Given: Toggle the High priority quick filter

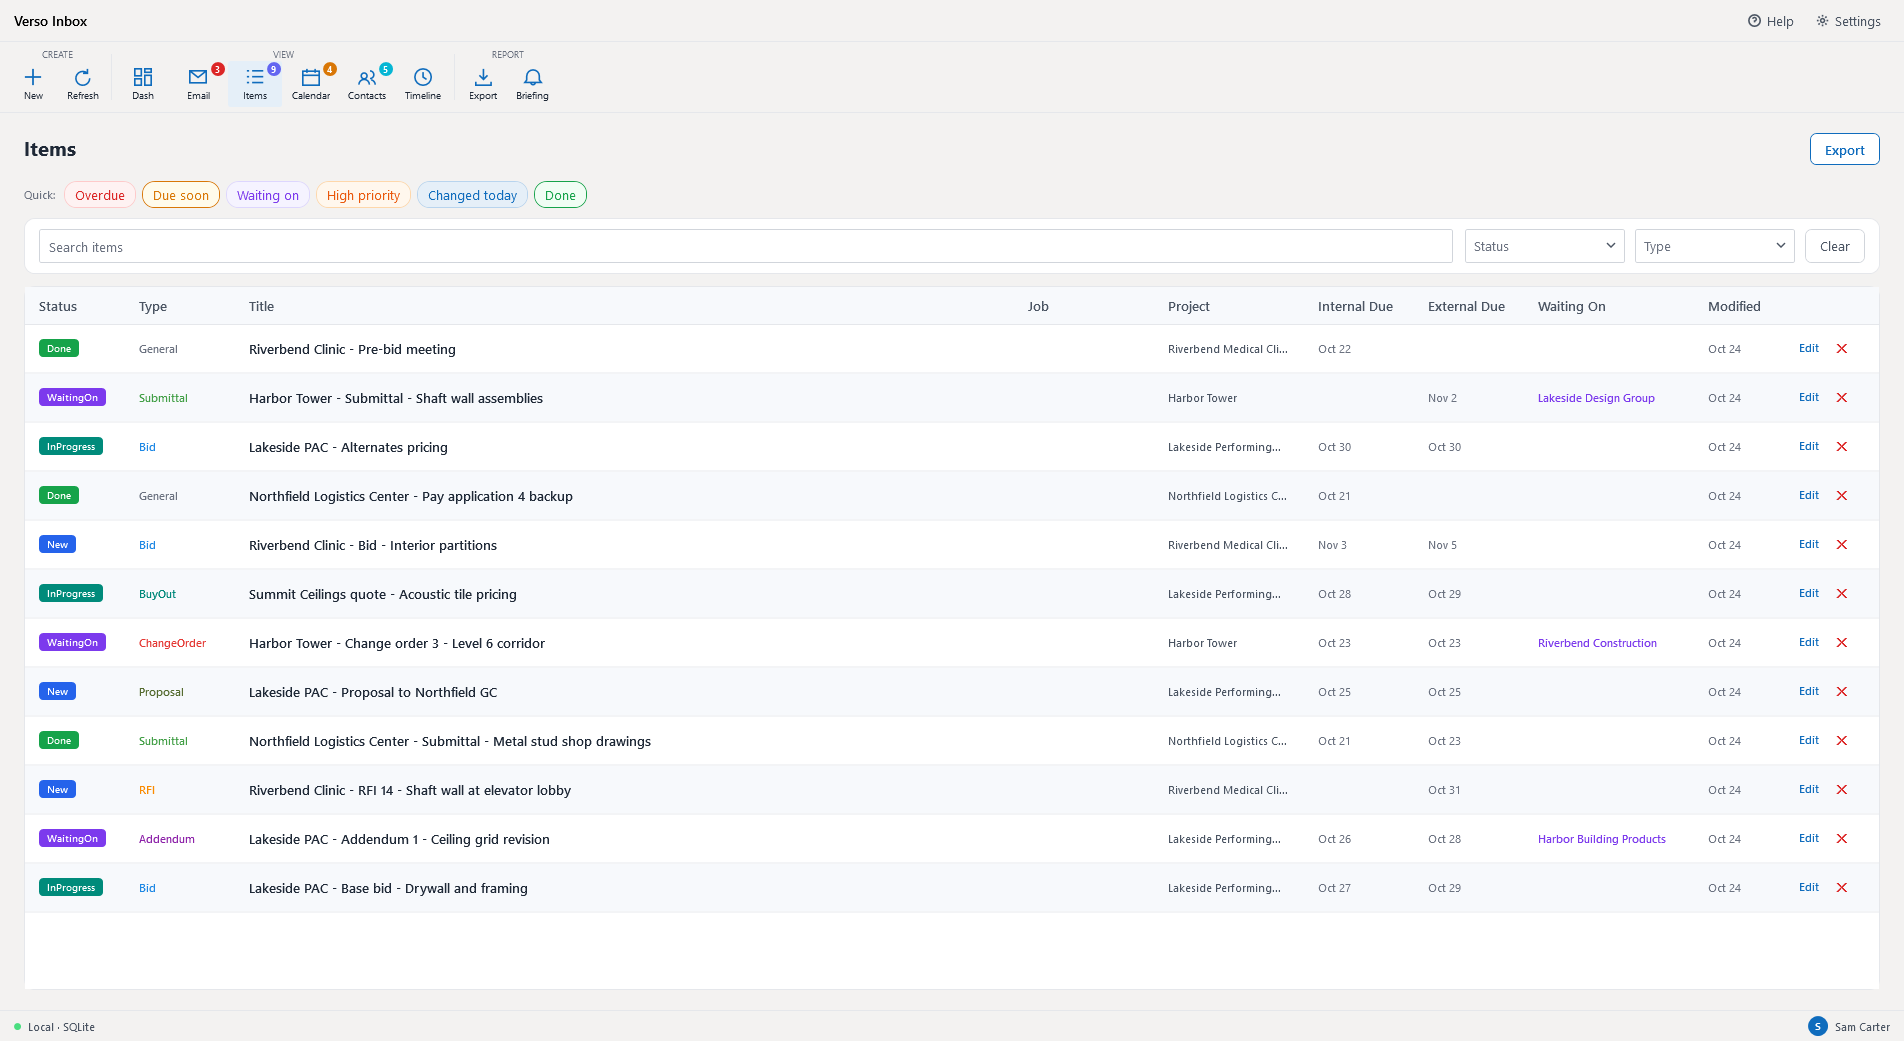Looking at the screenshot, I should [x=363, y=195].
